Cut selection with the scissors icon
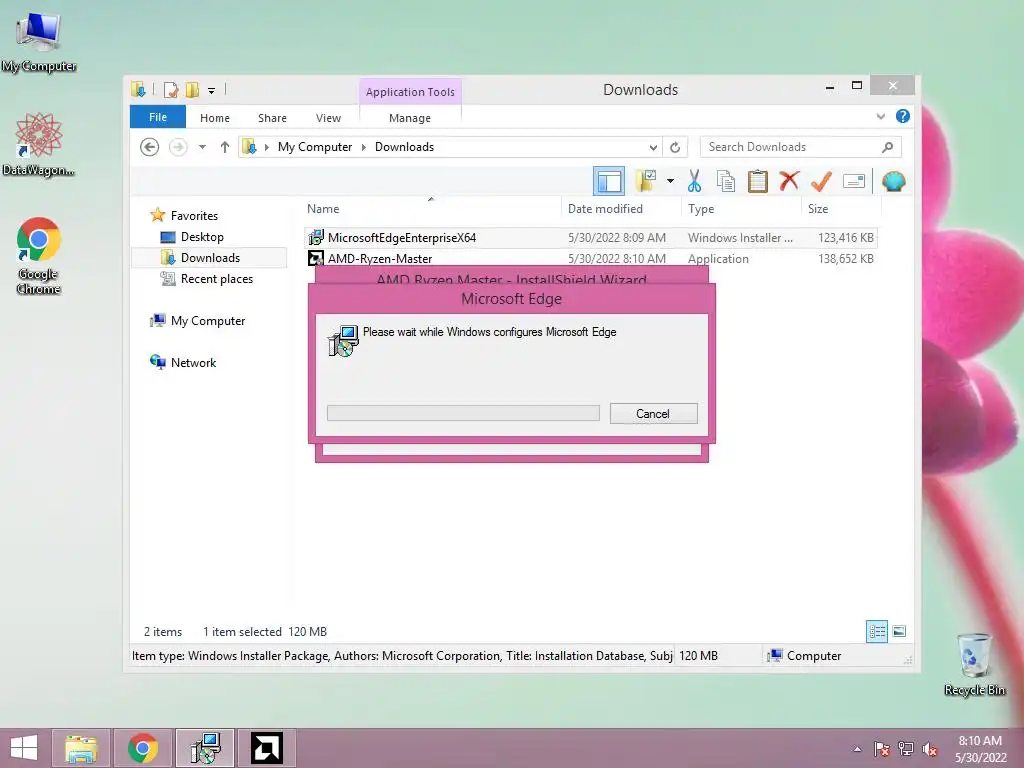Image resolution: width=1024 pixels, height=768 pixels. [x=694, y=181]
